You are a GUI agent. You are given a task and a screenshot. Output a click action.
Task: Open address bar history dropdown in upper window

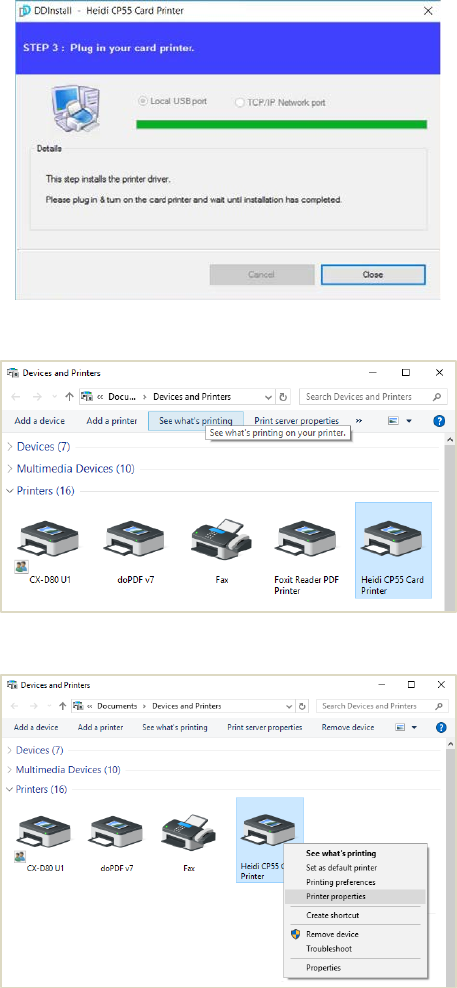point(269,397)
